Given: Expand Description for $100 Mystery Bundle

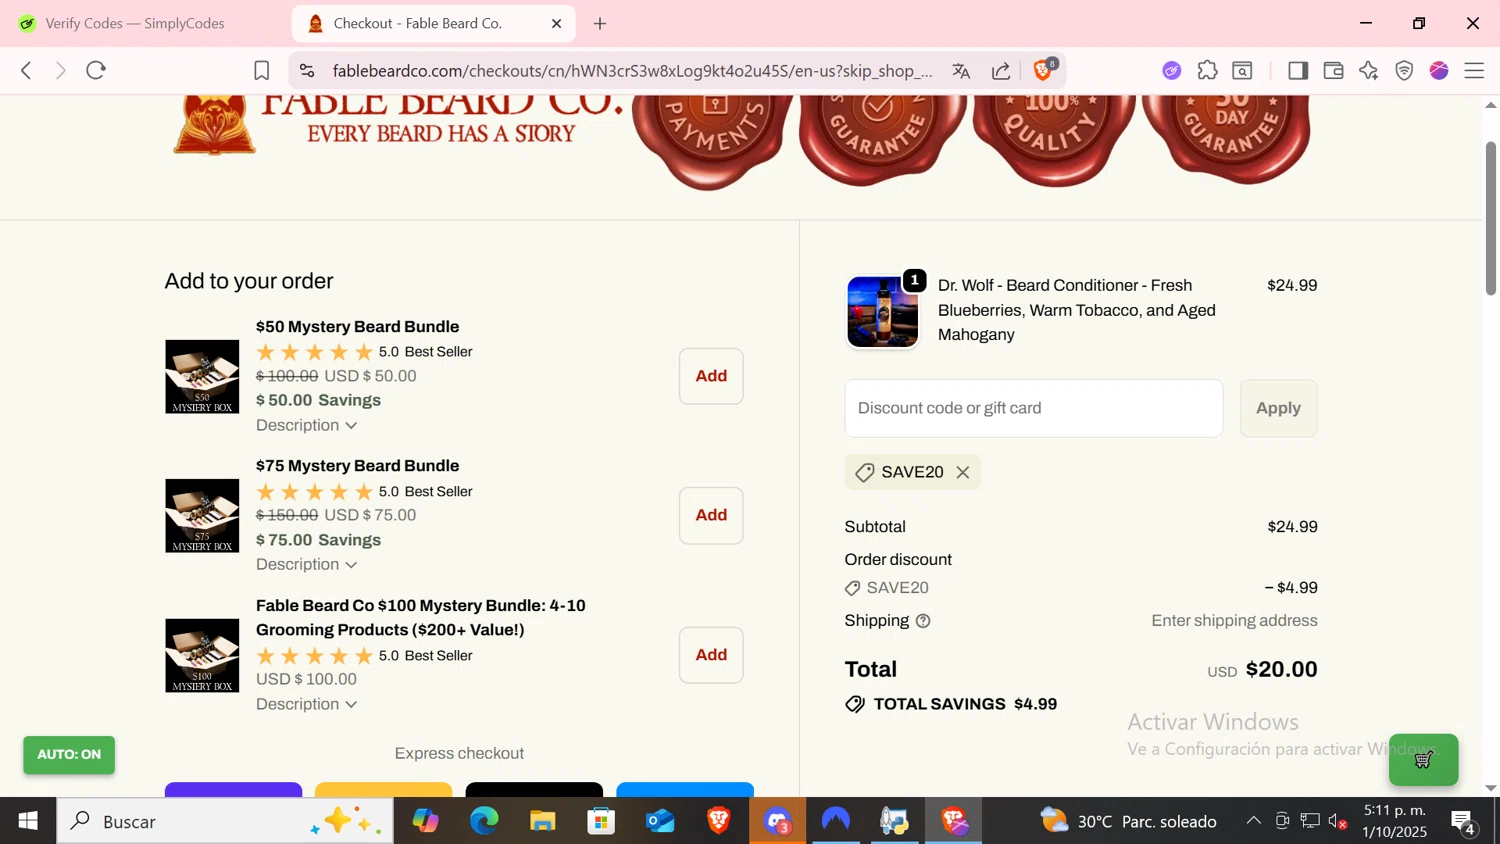Looking at the screenshot, I should coord(306,704).
